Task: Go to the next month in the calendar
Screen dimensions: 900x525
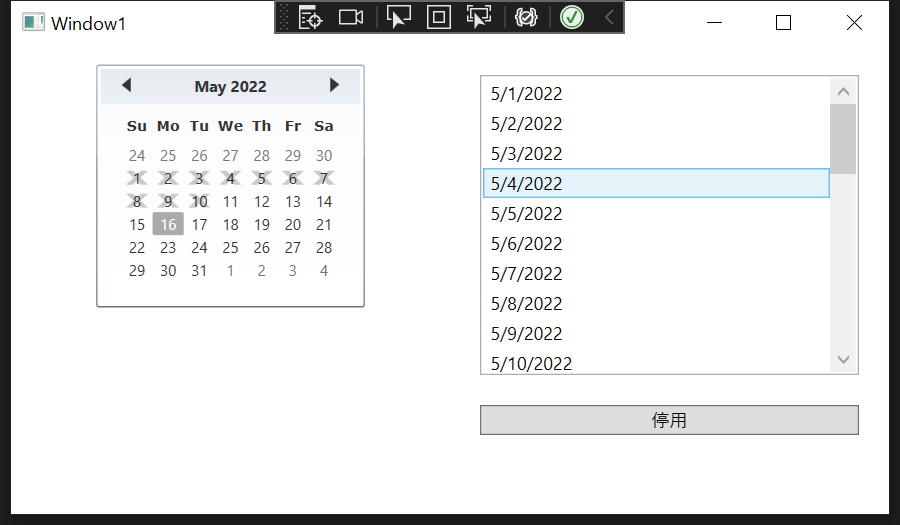Action: pos(334,85)
